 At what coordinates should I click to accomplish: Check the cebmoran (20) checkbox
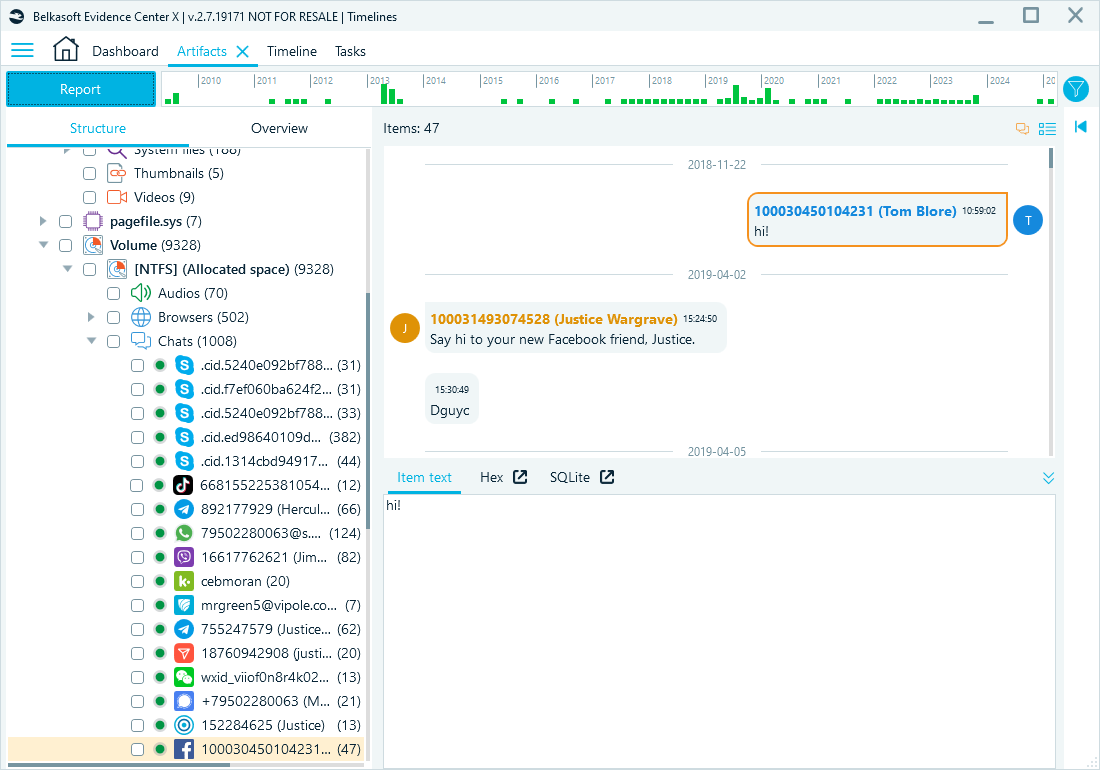click(x=137, y=581)
